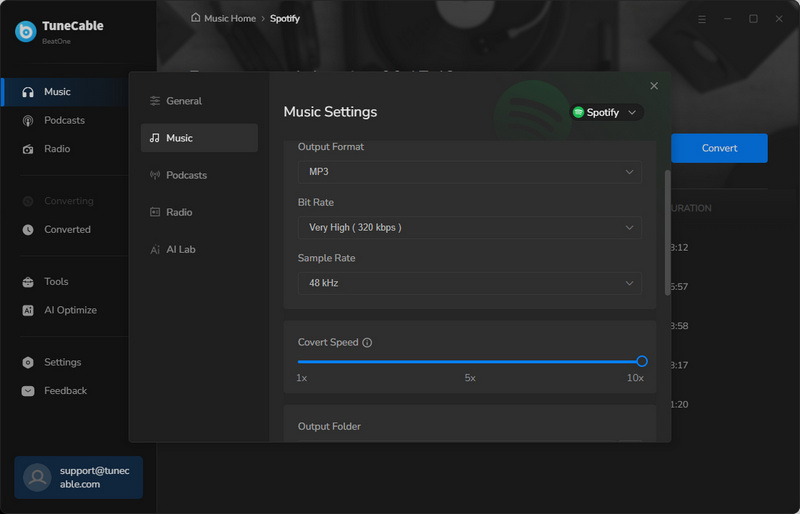Click the Covert Speed info icon
This screenshot has width=800, height=514.
tap(367, 342)
